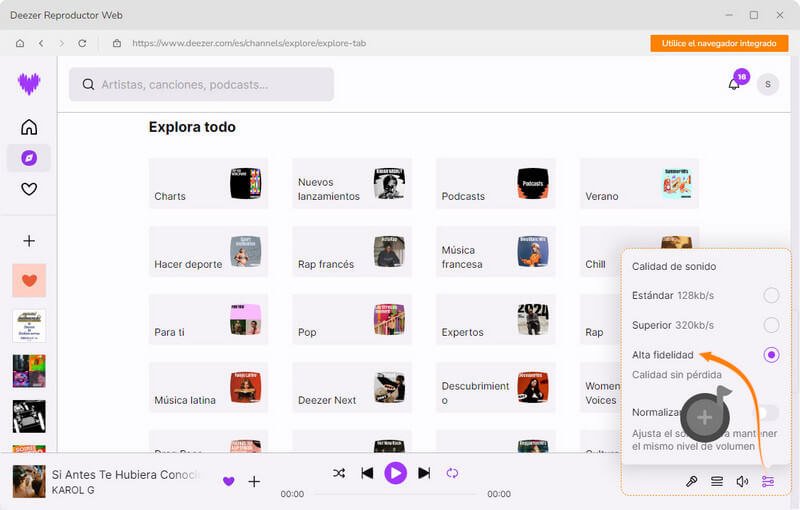Click the playback progress bar
Screen dimensions: 800x510
pos(395,494)
